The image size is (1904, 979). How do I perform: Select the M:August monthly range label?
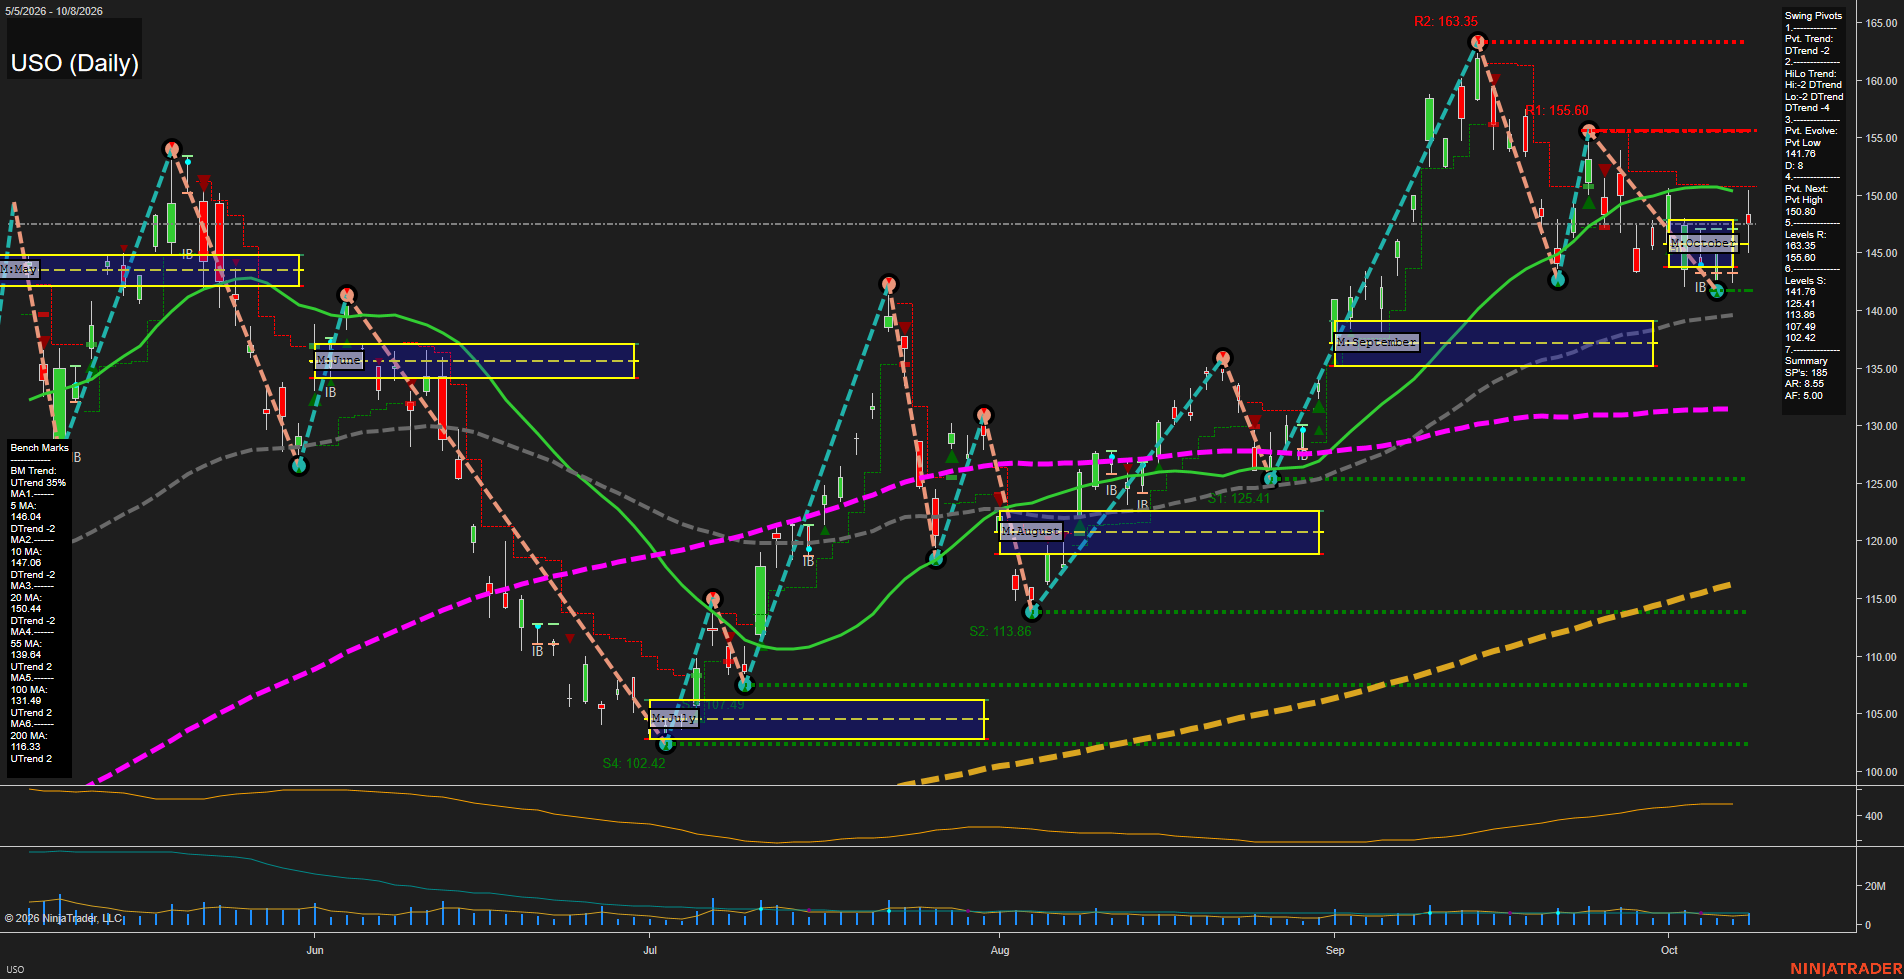pyautogui.click(x=1031, y=531)
